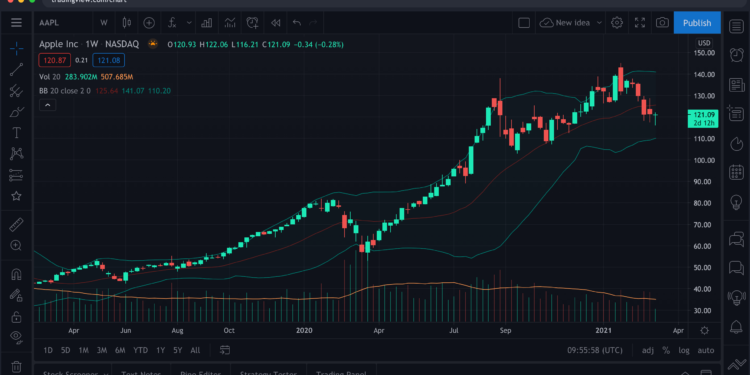Open the candlestick chart style selector

pyautogui.click(x=126, y=22)
